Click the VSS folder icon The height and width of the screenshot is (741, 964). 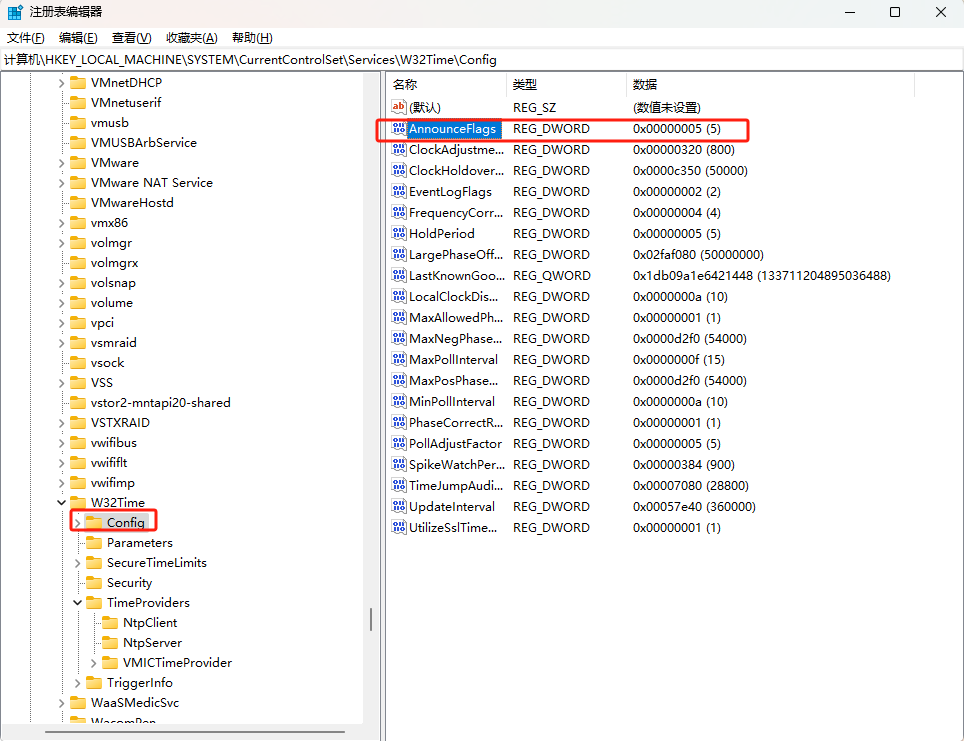coord(78,382)
